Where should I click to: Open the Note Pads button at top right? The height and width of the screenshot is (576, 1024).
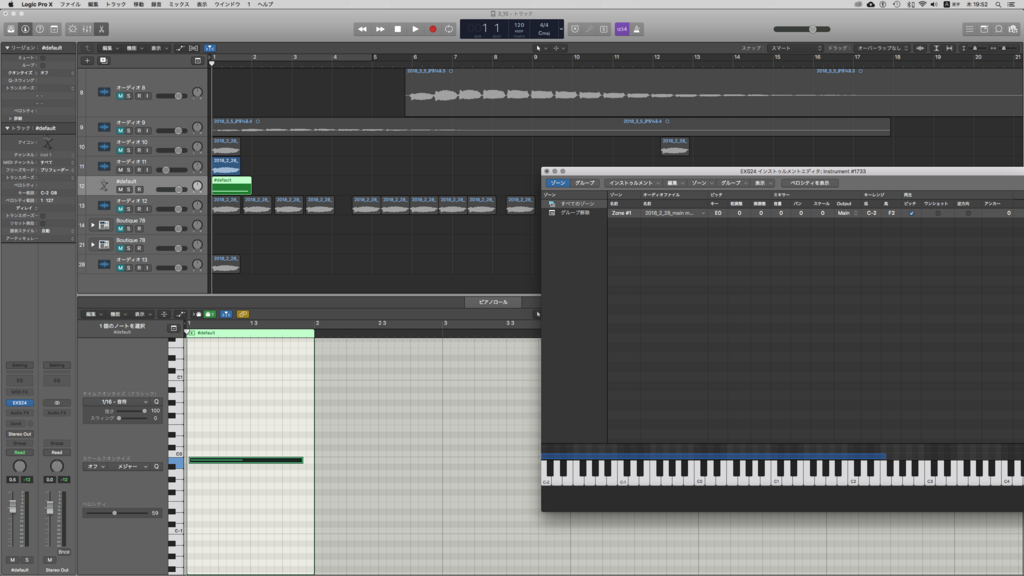(984, 29)
